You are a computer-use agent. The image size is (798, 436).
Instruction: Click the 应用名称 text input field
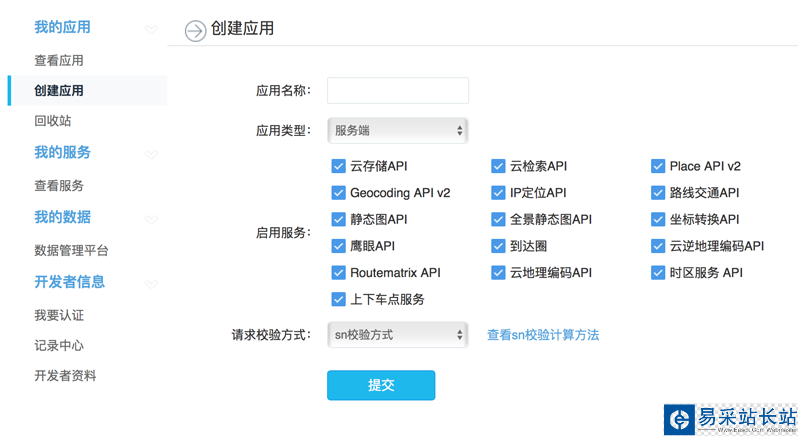(397, 90)
